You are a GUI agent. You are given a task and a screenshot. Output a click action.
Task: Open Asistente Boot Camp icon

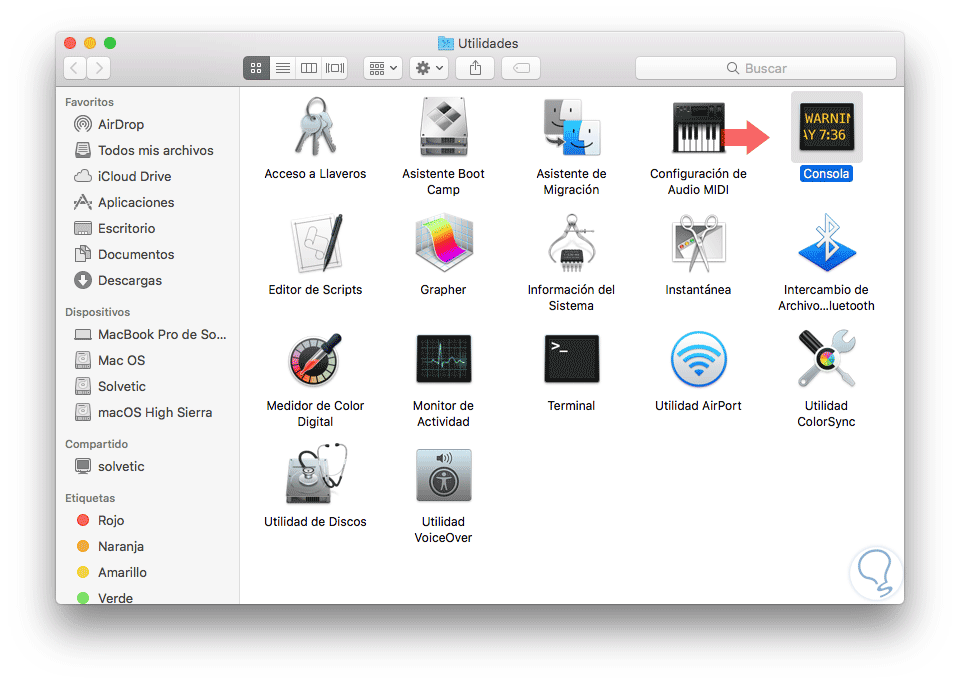coord(443,127)
